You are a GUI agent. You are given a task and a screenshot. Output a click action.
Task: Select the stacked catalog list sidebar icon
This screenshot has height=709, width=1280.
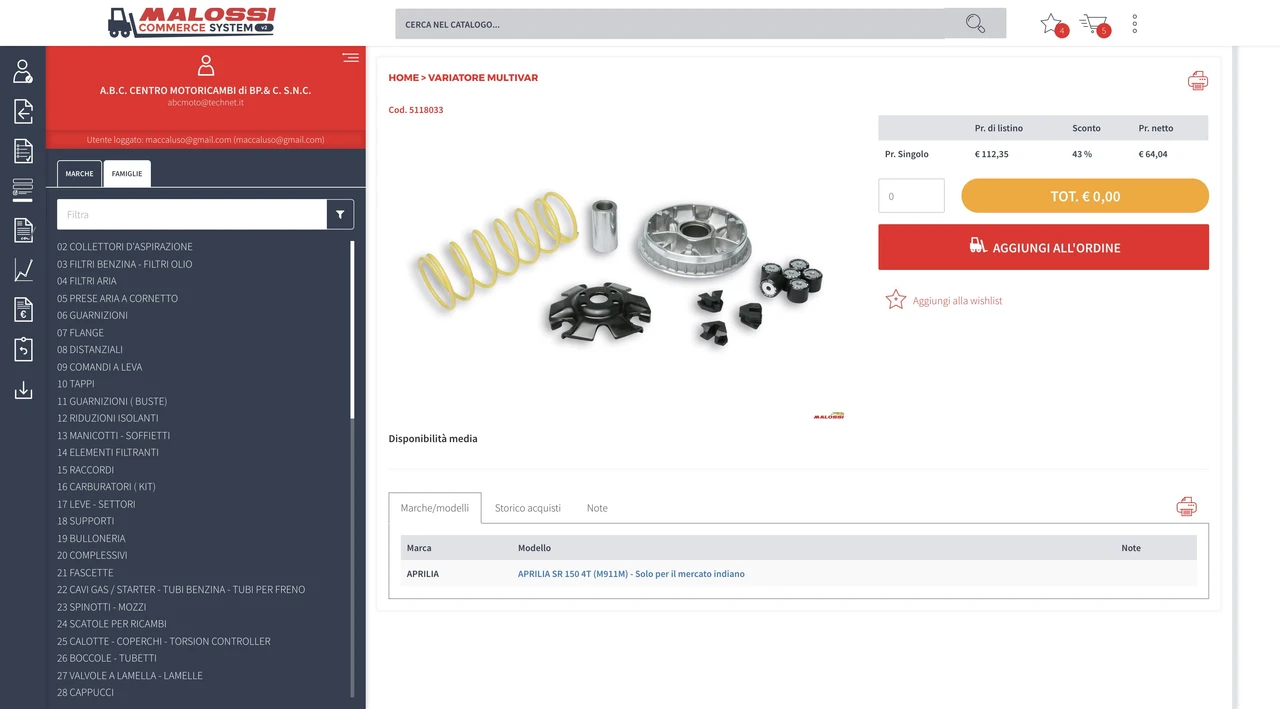click(22, 189)
